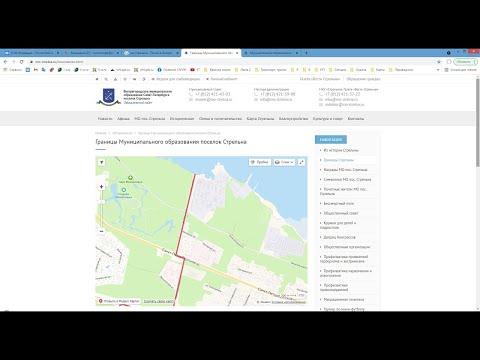Switch to the third browser tab
The image size is (480, 360).
150,53
